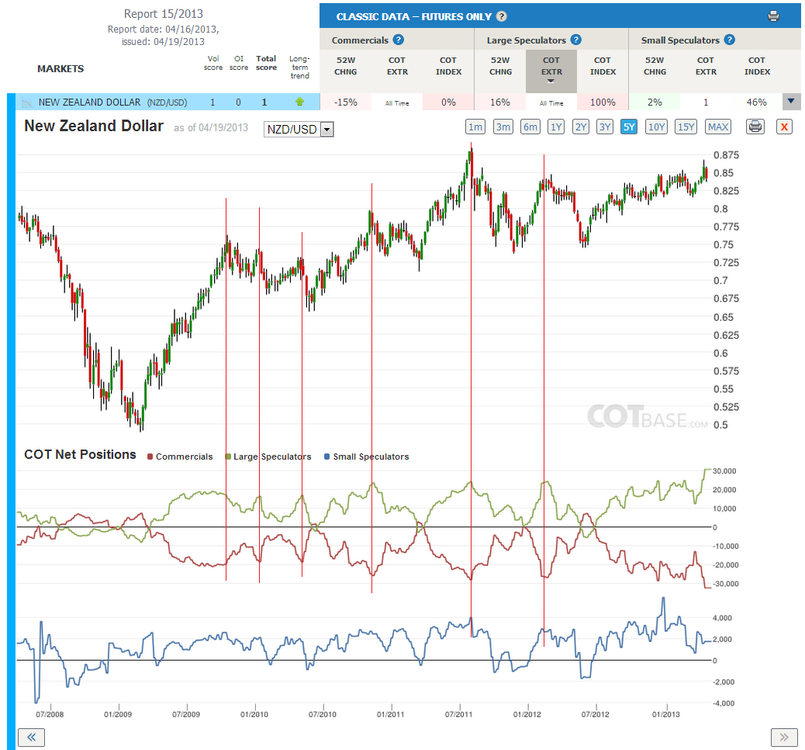The width and height of the screenshot is (805, 750).
Task: Select the 10Y time range
Action: (657, 126)
